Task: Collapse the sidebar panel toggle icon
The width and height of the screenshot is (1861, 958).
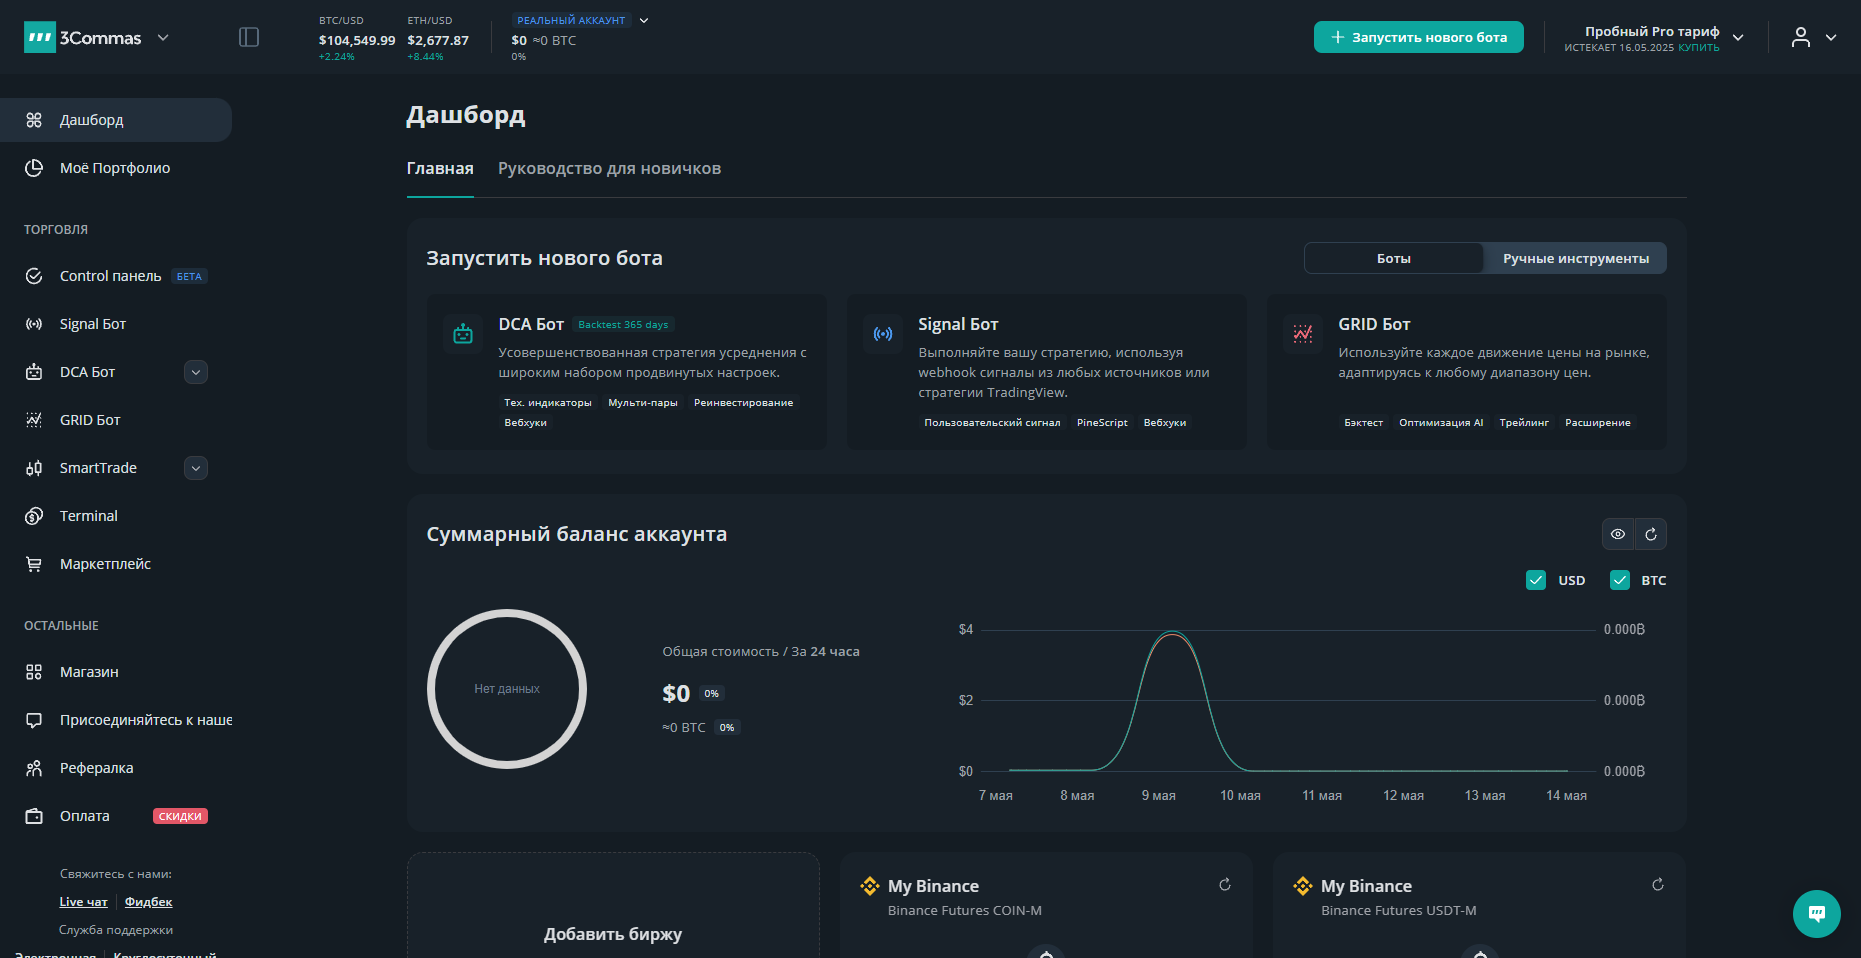Action: pos(249,37)
